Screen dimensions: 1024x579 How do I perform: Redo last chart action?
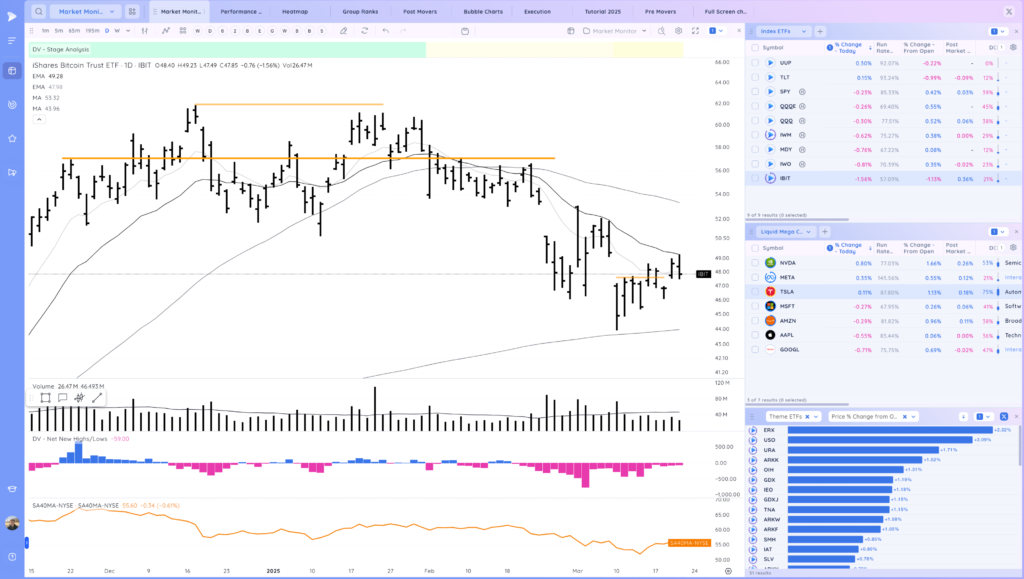[x=403, y=31]
